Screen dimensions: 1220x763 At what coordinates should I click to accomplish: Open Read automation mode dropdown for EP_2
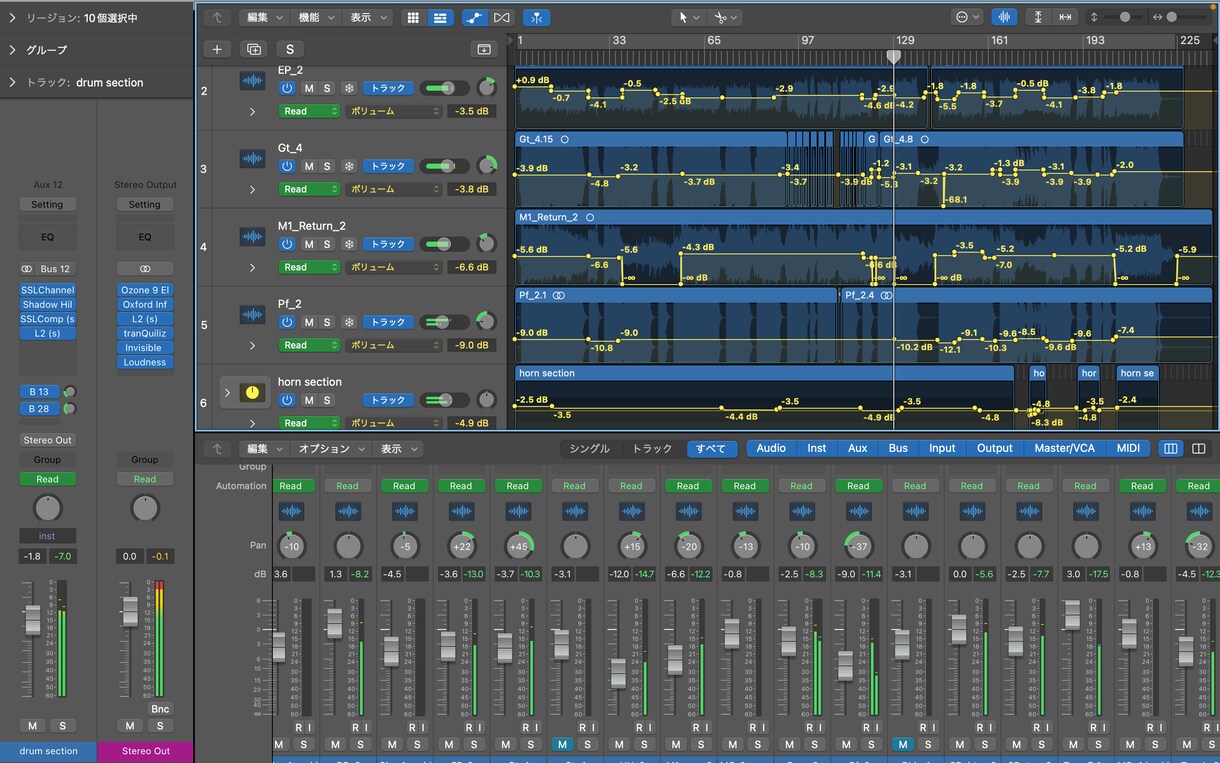coord(309,111)
